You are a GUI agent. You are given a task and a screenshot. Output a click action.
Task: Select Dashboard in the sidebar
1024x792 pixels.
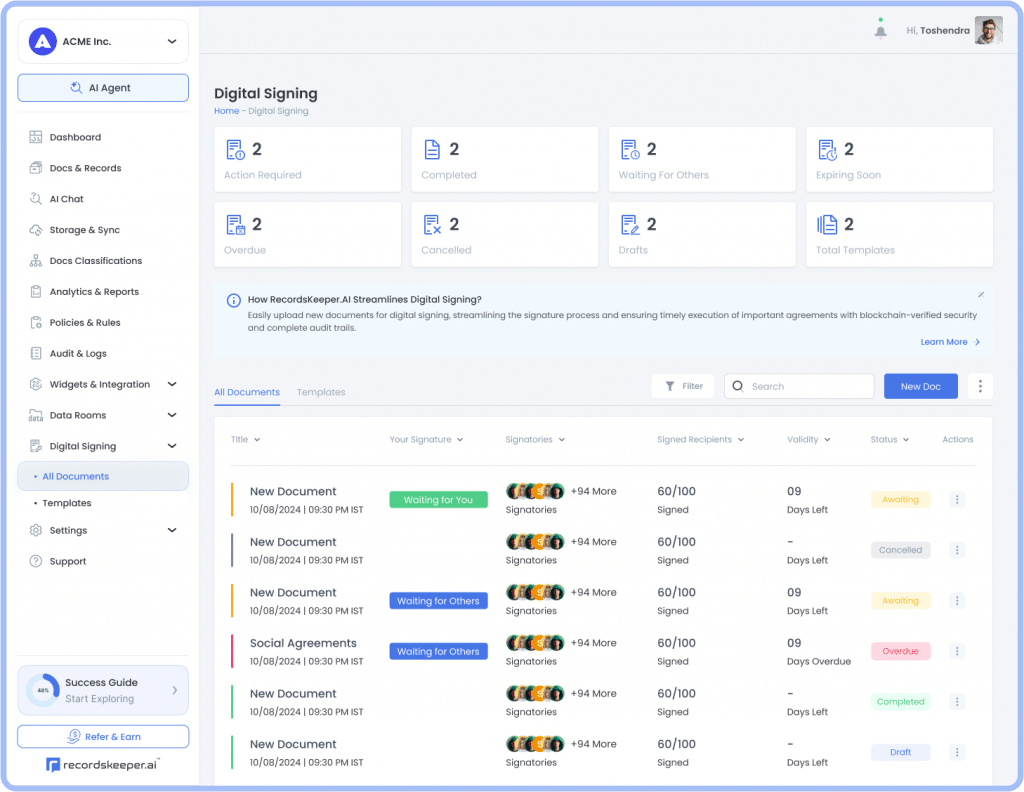[x=75, y=137]
